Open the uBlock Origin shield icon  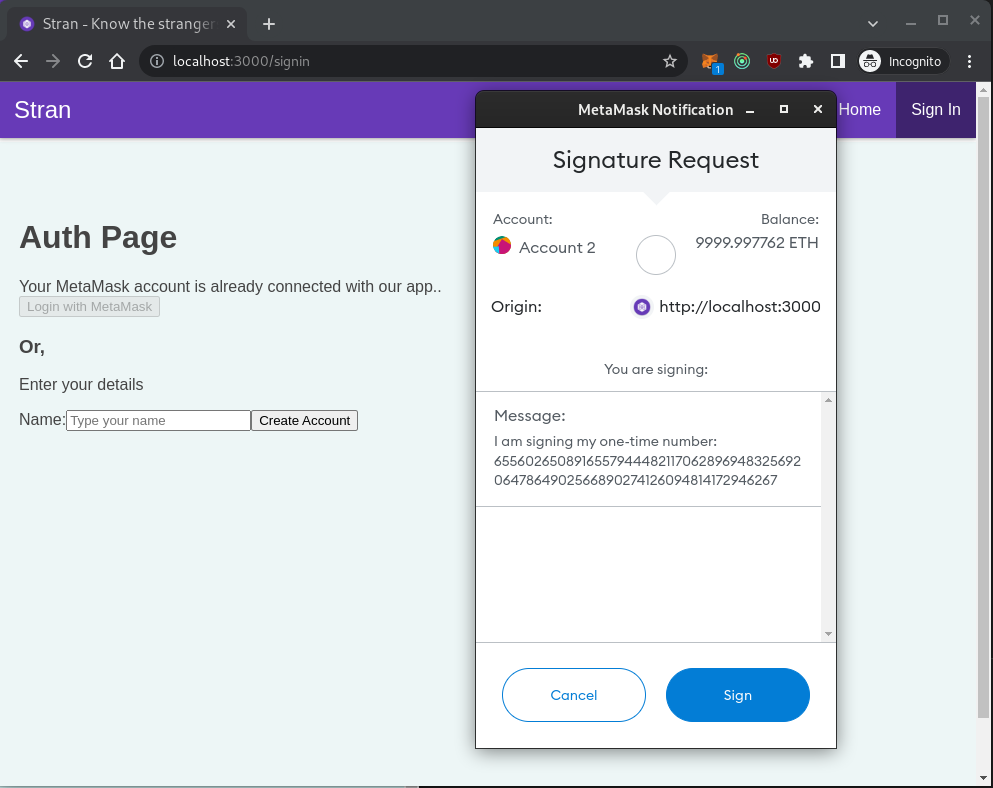coord(774,61)
